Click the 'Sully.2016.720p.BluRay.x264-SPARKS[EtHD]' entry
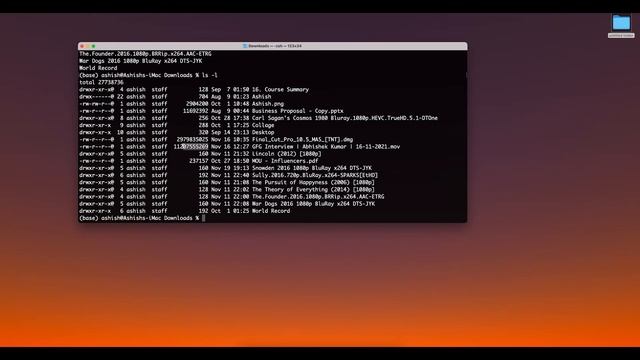 point(315,175)
